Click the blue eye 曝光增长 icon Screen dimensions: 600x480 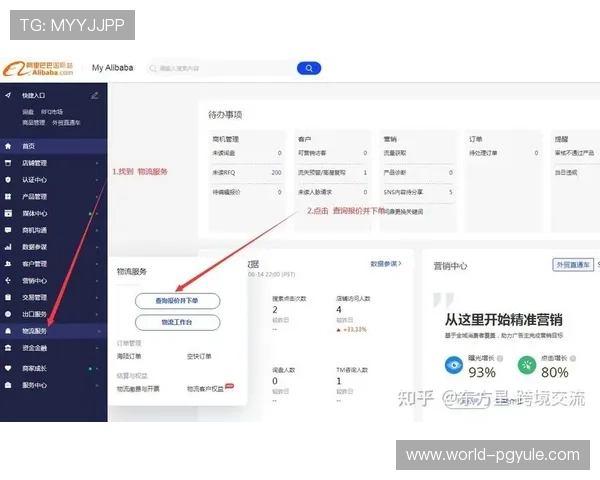coord(454,365)
